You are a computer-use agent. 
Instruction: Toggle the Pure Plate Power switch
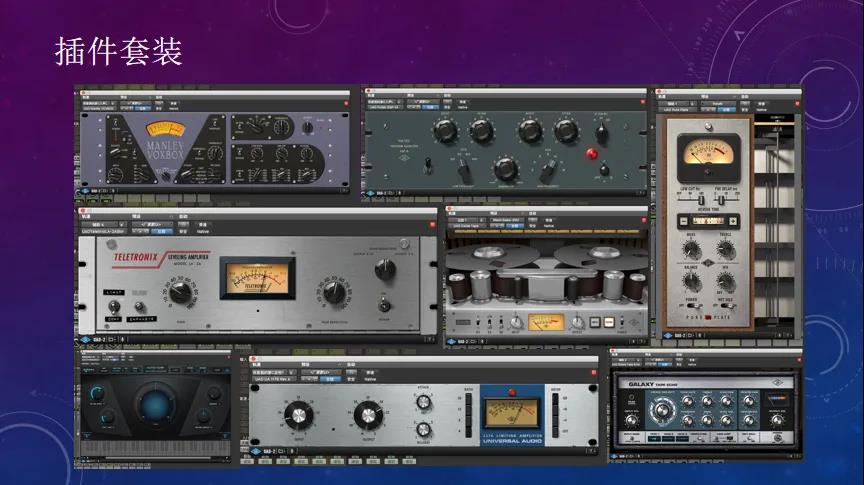pos(692,306)
